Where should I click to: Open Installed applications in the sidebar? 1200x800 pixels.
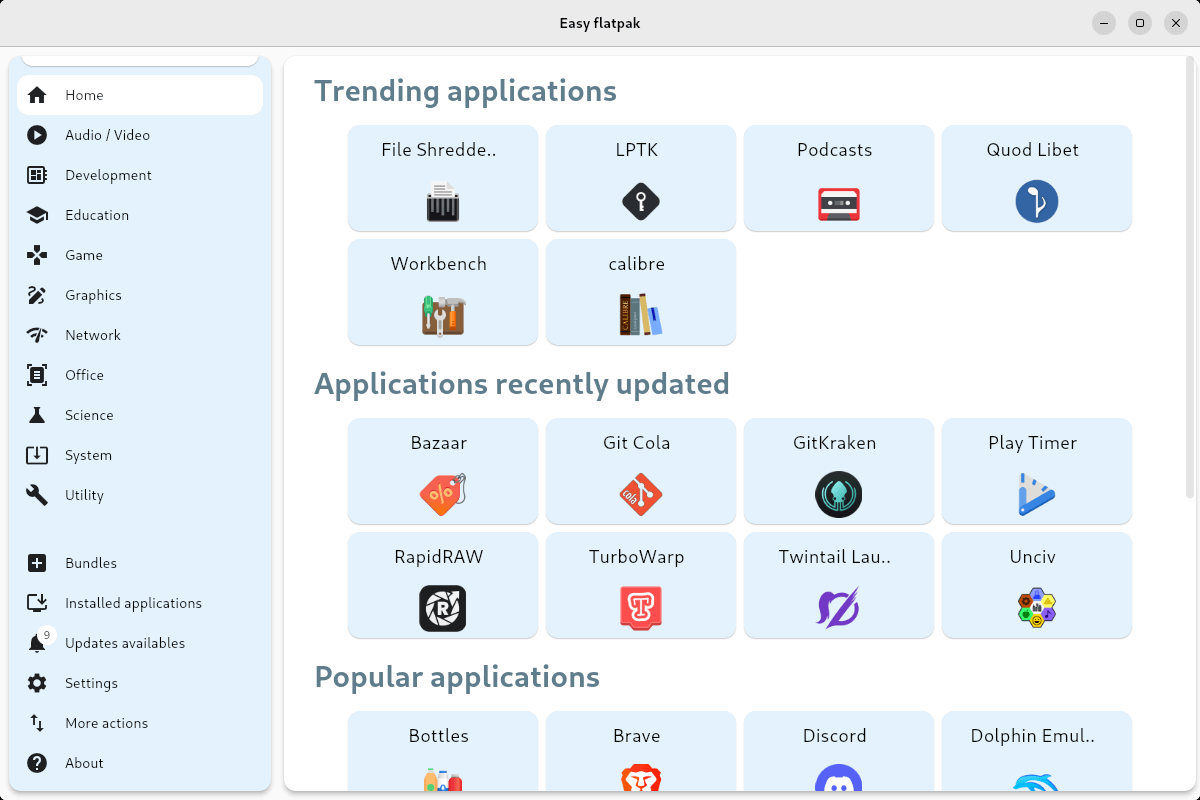point(133,603)
